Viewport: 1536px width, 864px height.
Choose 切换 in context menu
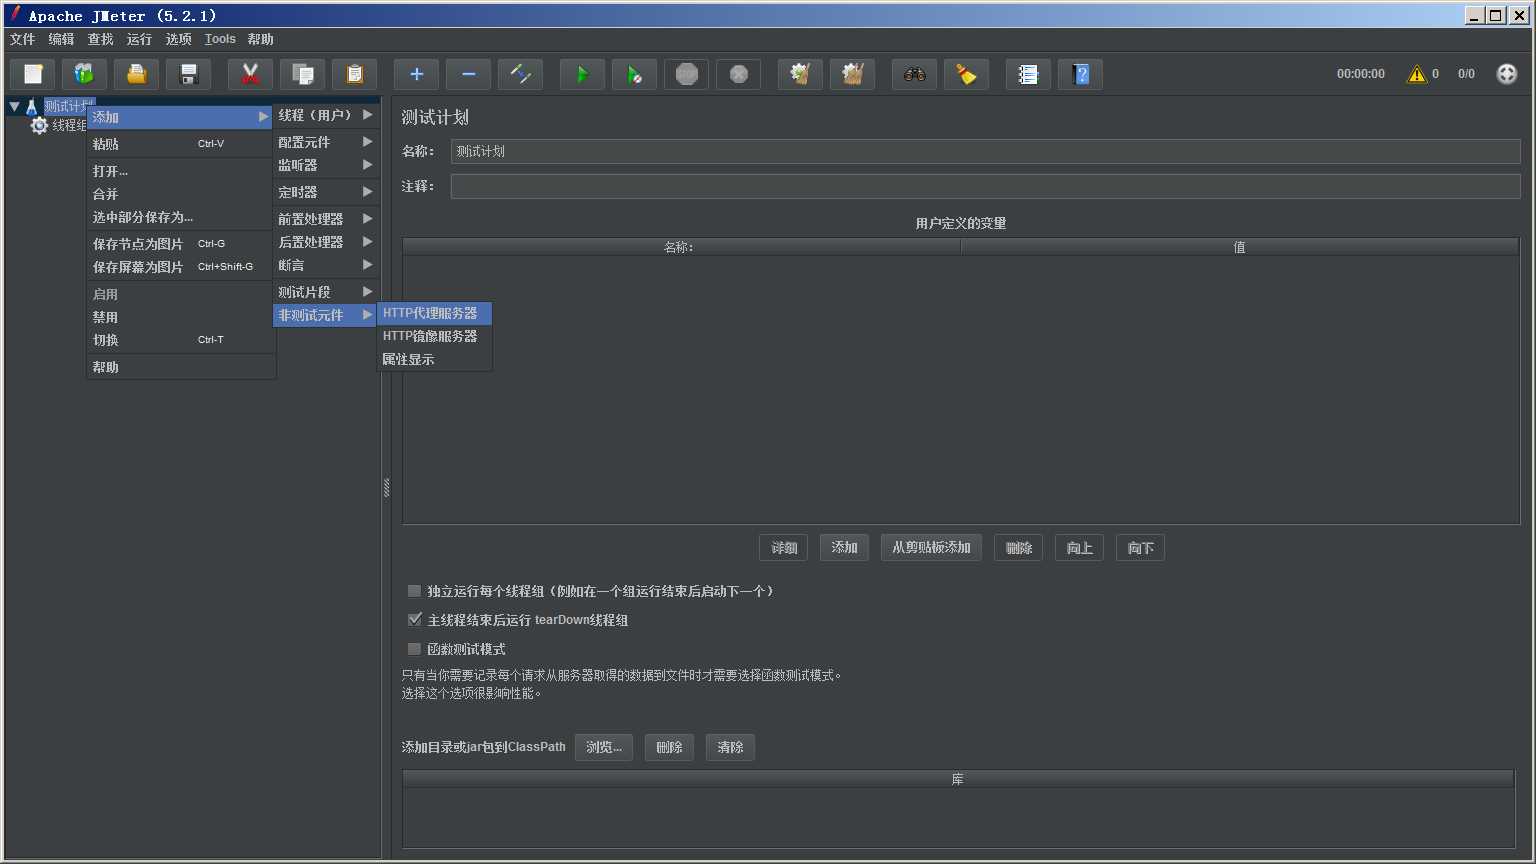[181, 340]
